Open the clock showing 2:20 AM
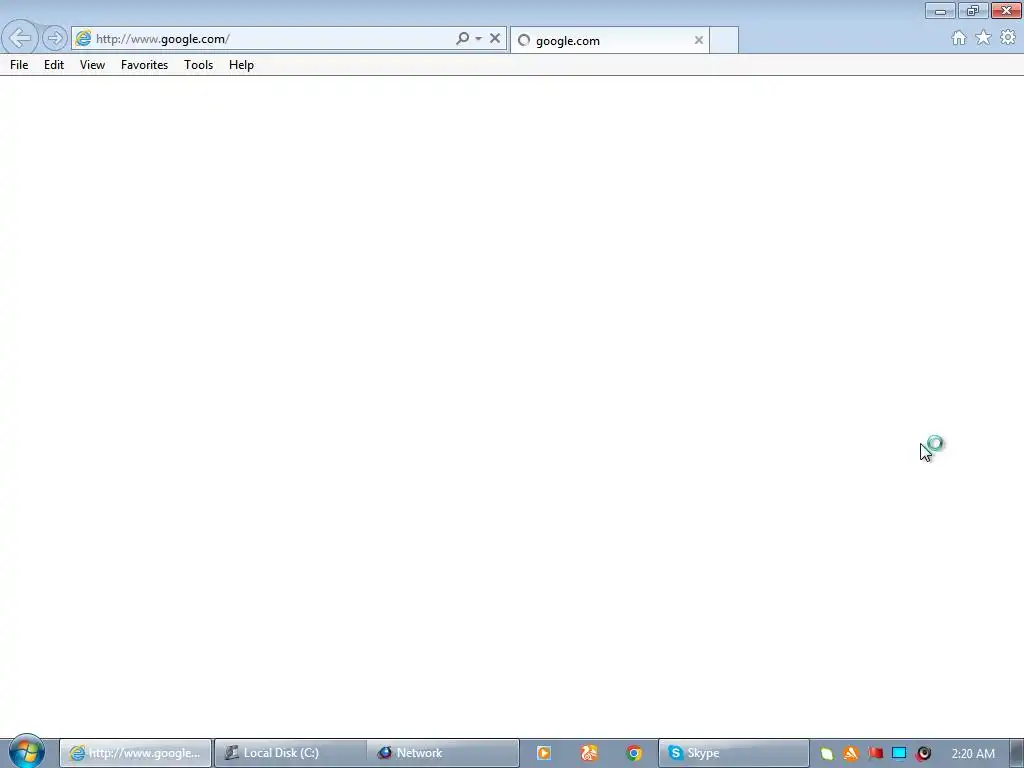This screenshot has width=1024, height=768. point(973,754)
